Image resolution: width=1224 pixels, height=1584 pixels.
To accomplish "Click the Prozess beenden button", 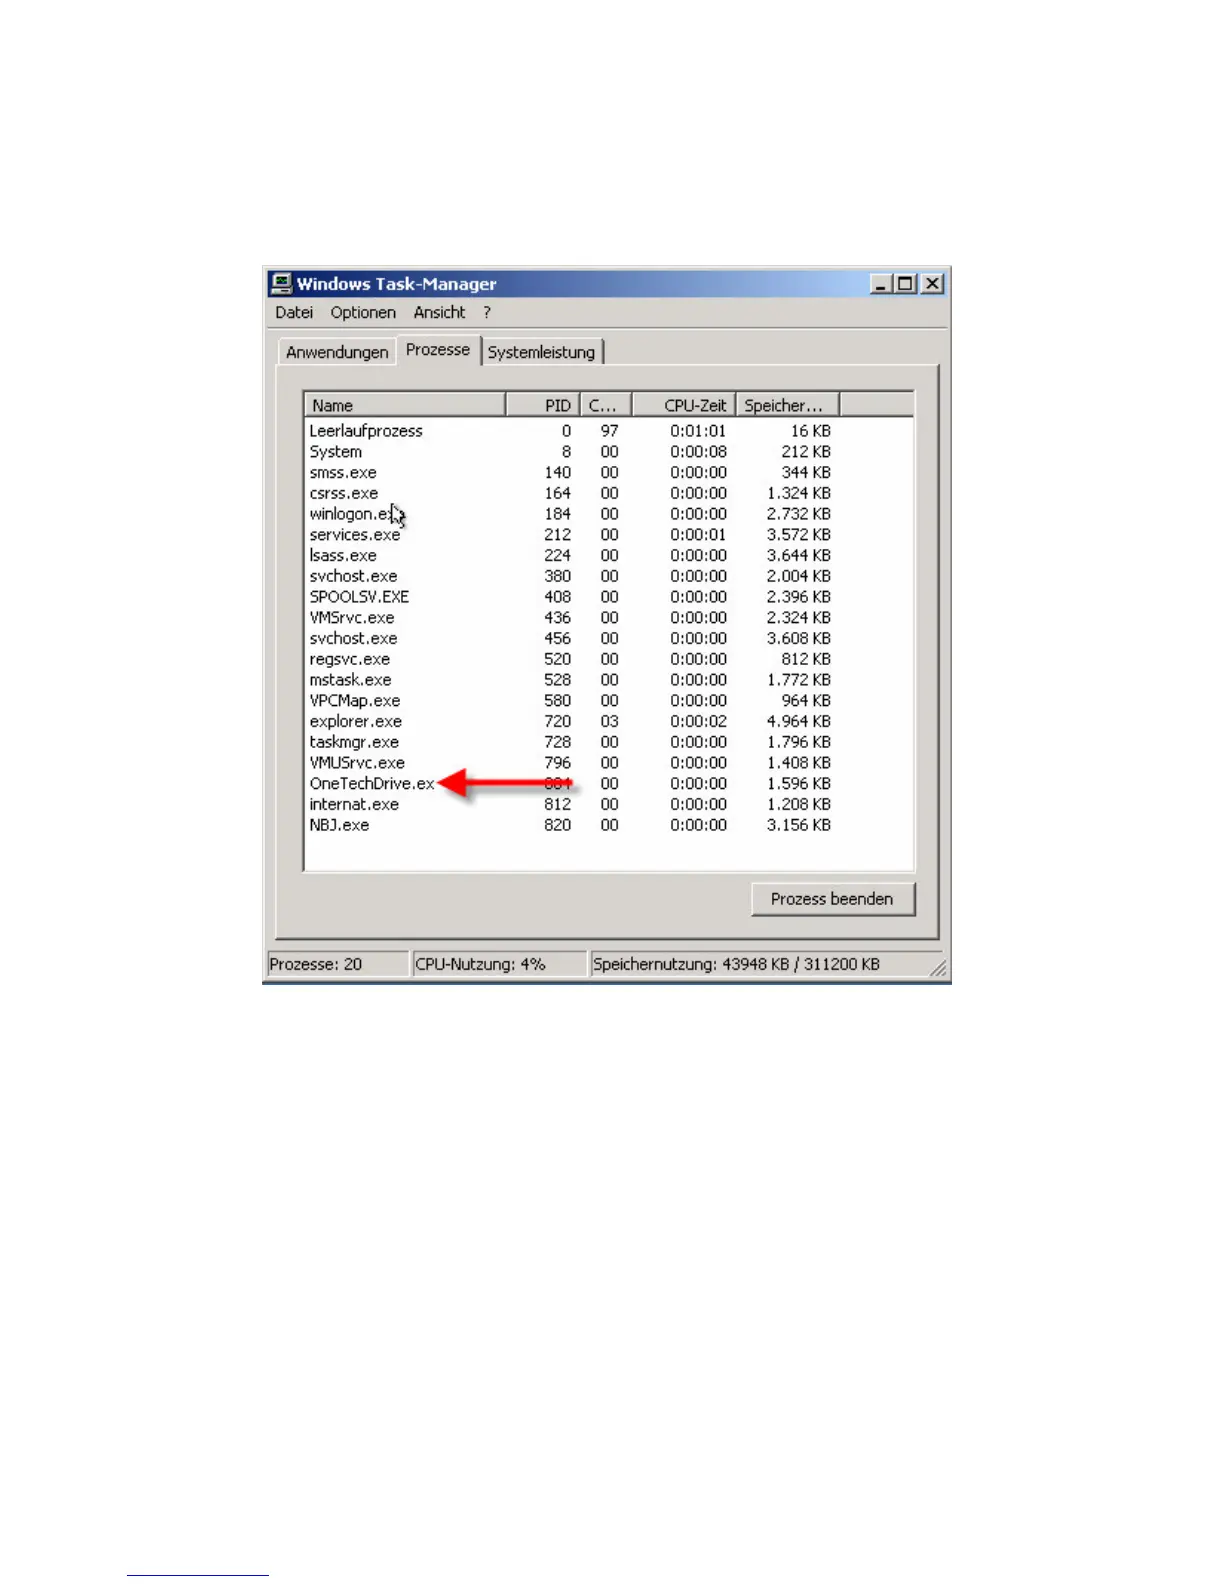I will click(833, 899).
